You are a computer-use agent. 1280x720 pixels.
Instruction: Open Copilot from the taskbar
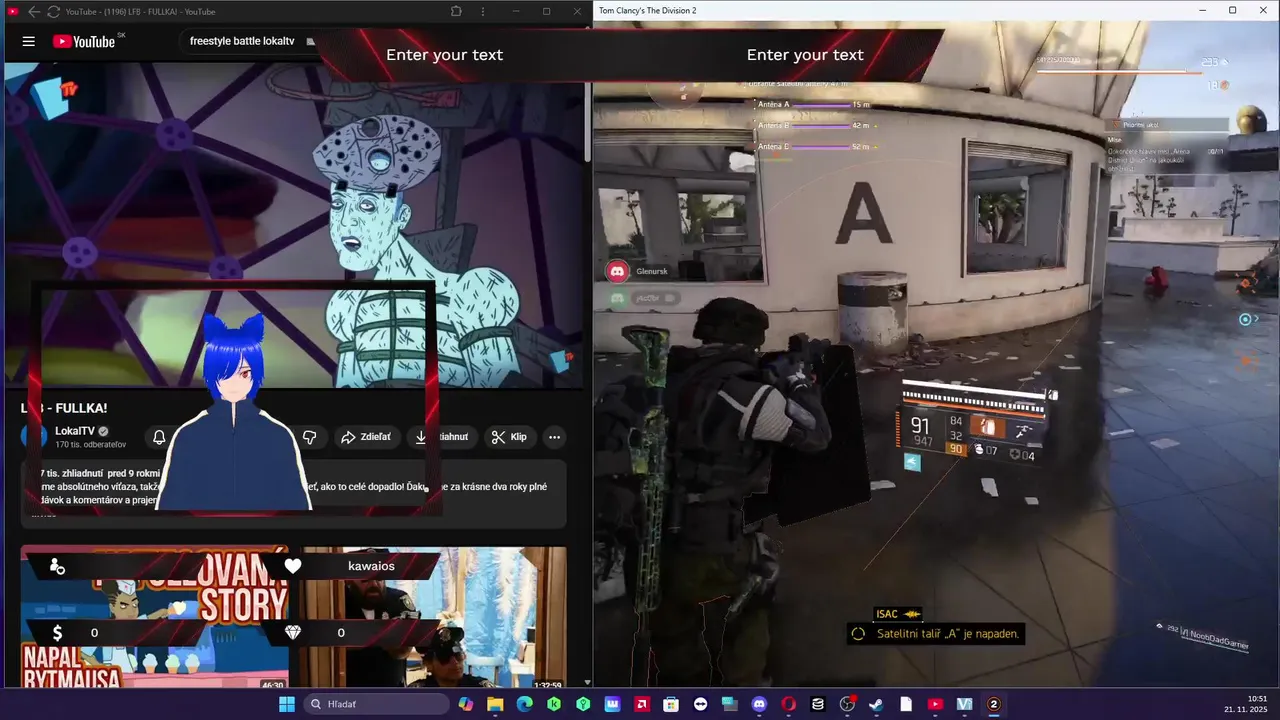[466, 704]
